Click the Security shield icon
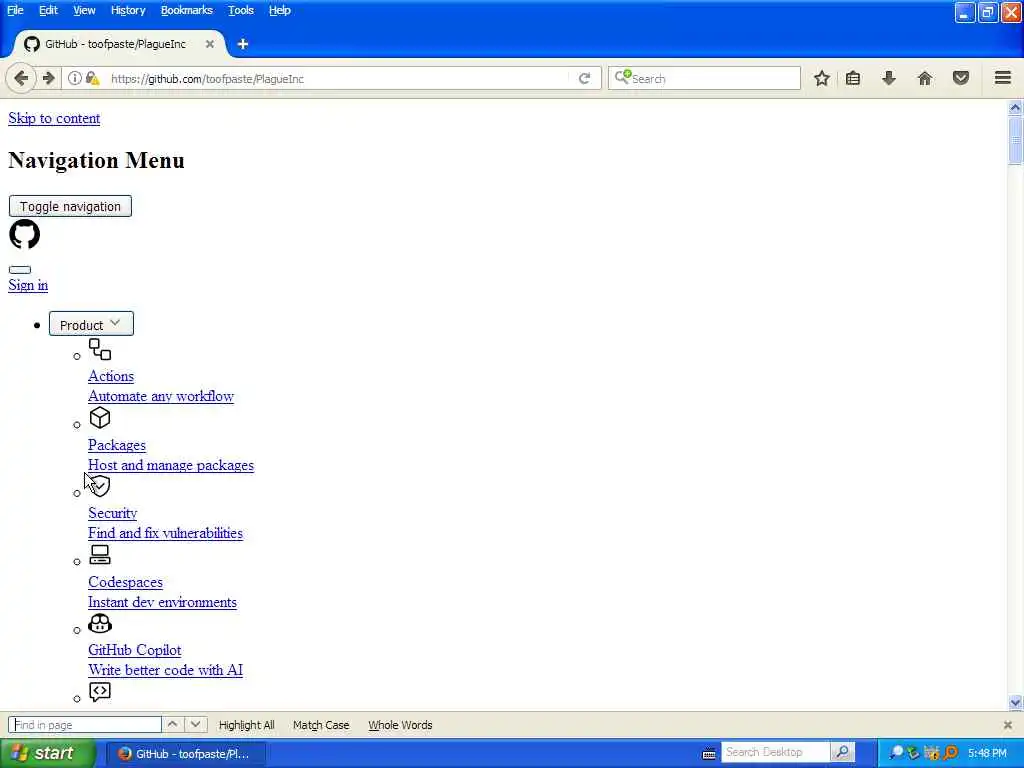Viewport: 1024px width, 768px height. (x=100, y=486)
